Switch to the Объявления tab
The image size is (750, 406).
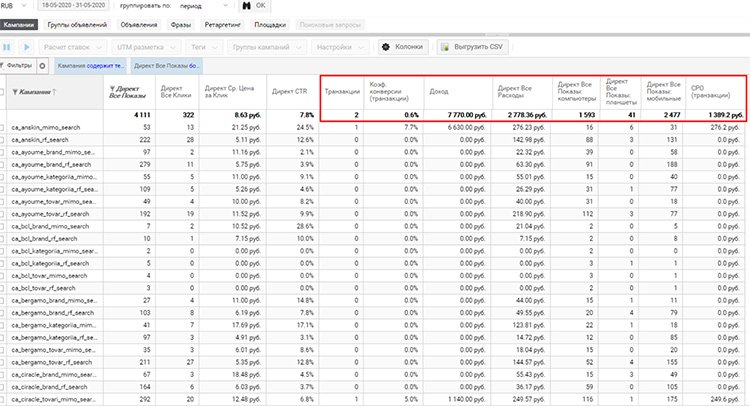pyautogui.click(x=139, y=24)
